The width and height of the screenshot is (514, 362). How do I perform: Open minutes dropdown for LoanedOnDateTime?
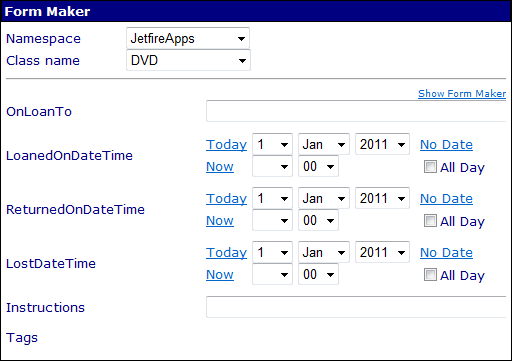(x=318, y=166)
